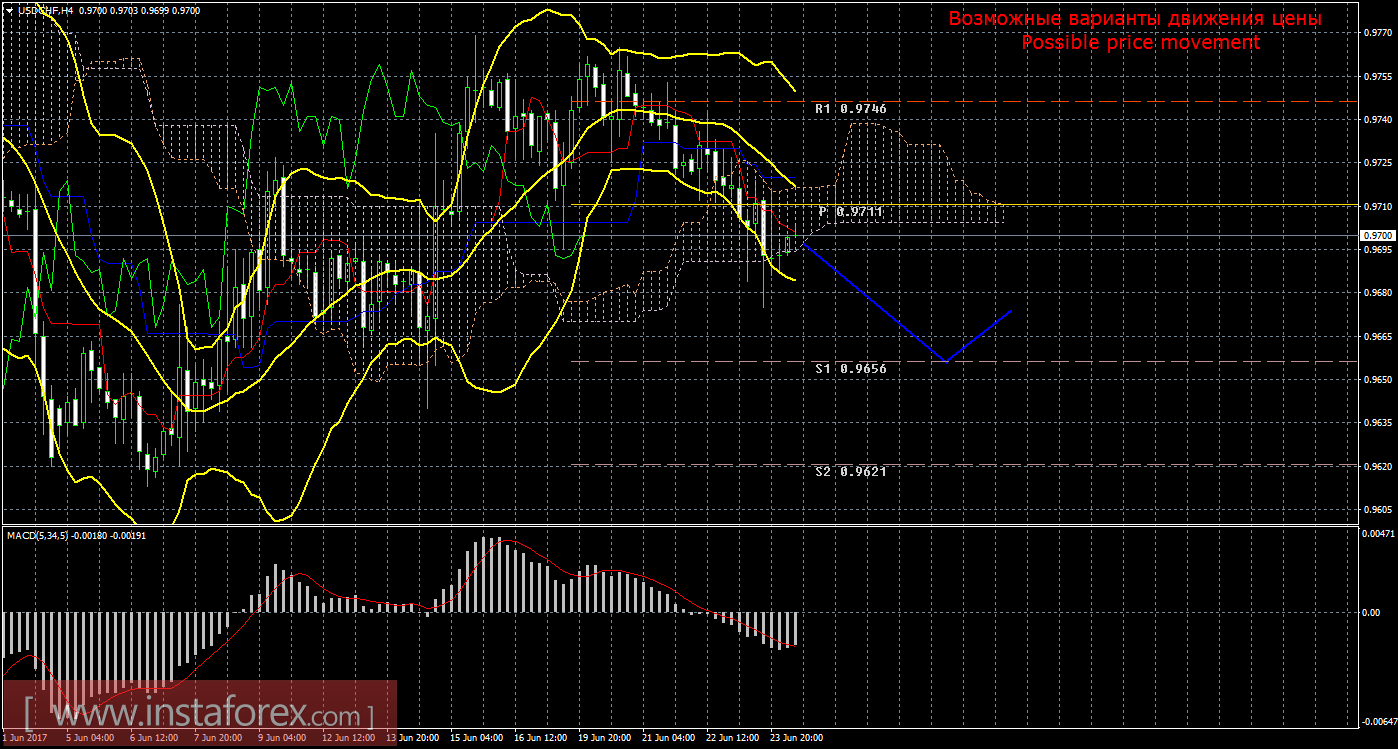Screen dimensions: 1398x749
Task: Click the 22 Jun 12:00 time label
Action: [x=732, y=738]
